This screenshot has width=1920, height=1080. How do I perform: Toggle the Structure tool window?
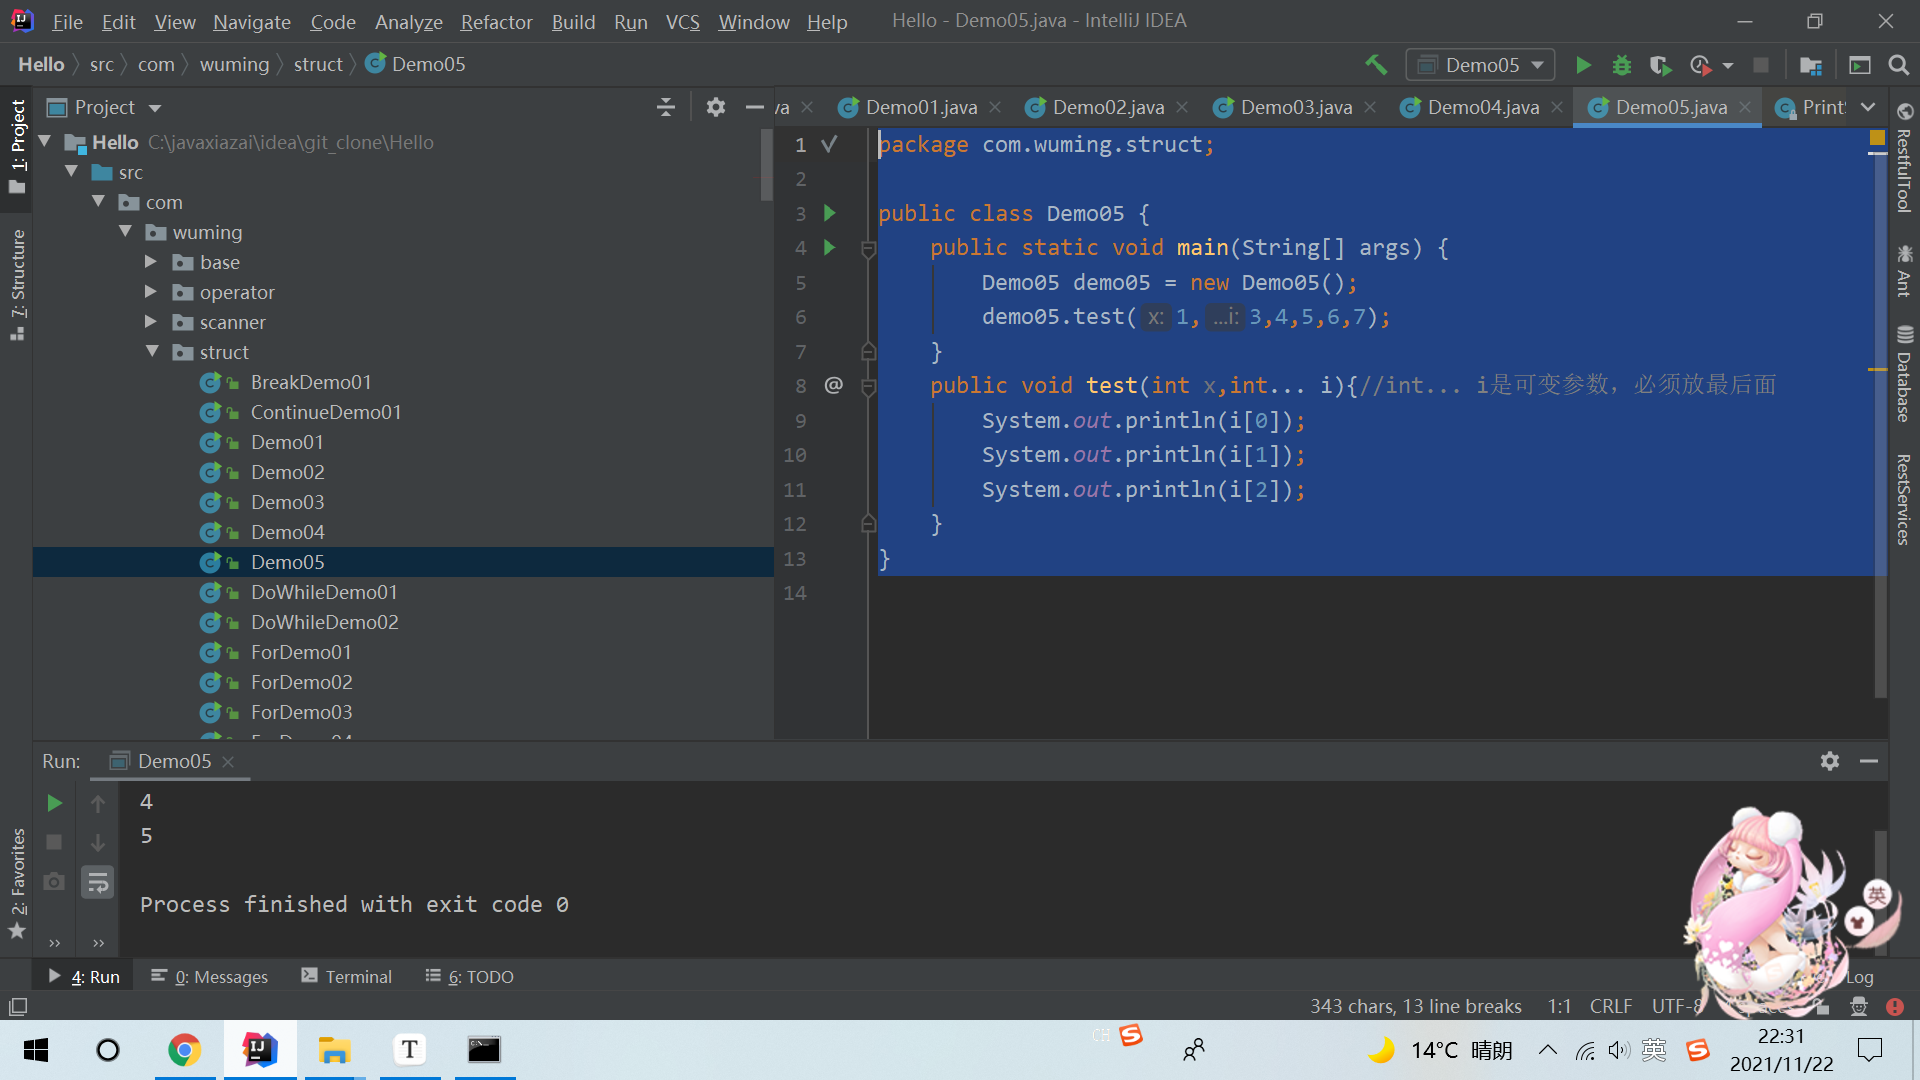pyautogui.click(x=17, y=285)
